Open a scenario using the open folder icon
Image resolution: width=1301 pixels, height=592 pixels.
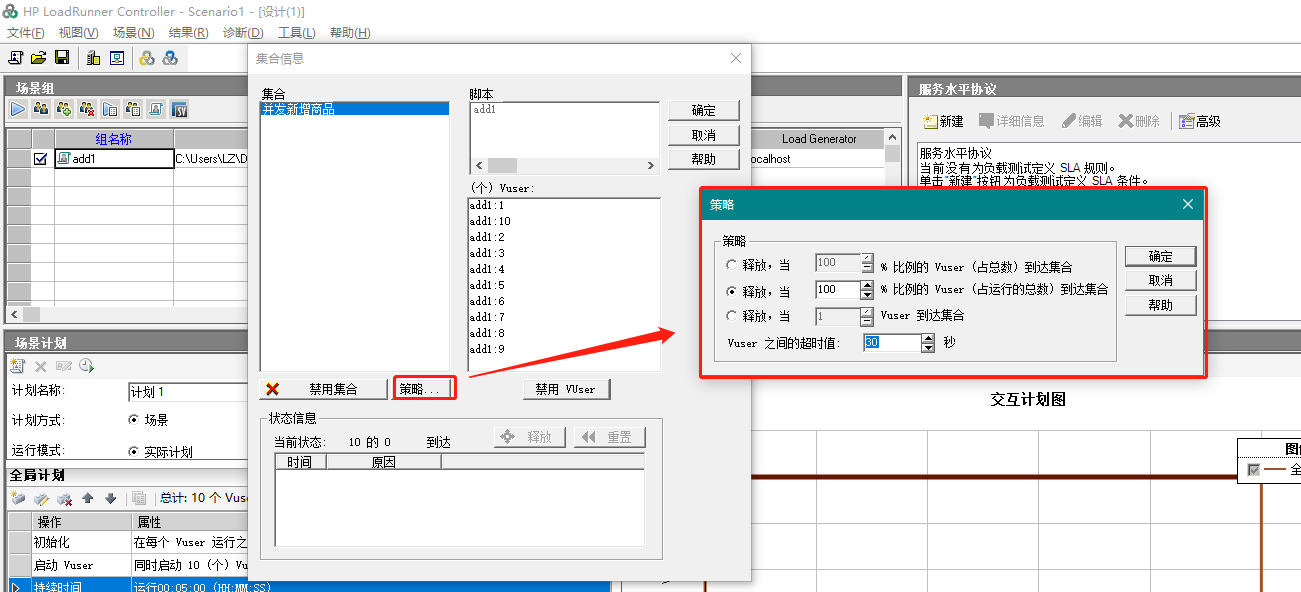click(39, 58)
